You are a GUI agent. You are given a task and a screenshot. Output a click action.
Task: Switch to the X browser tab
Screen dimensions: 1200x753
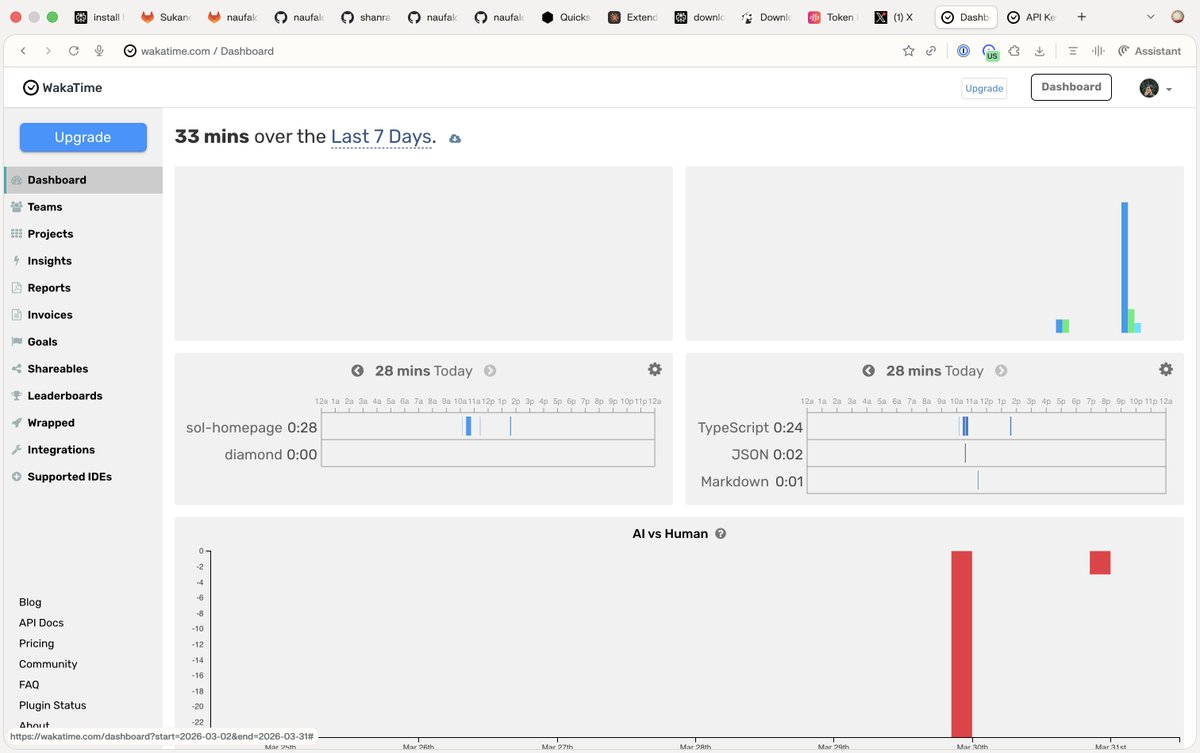tap(894, 17)
